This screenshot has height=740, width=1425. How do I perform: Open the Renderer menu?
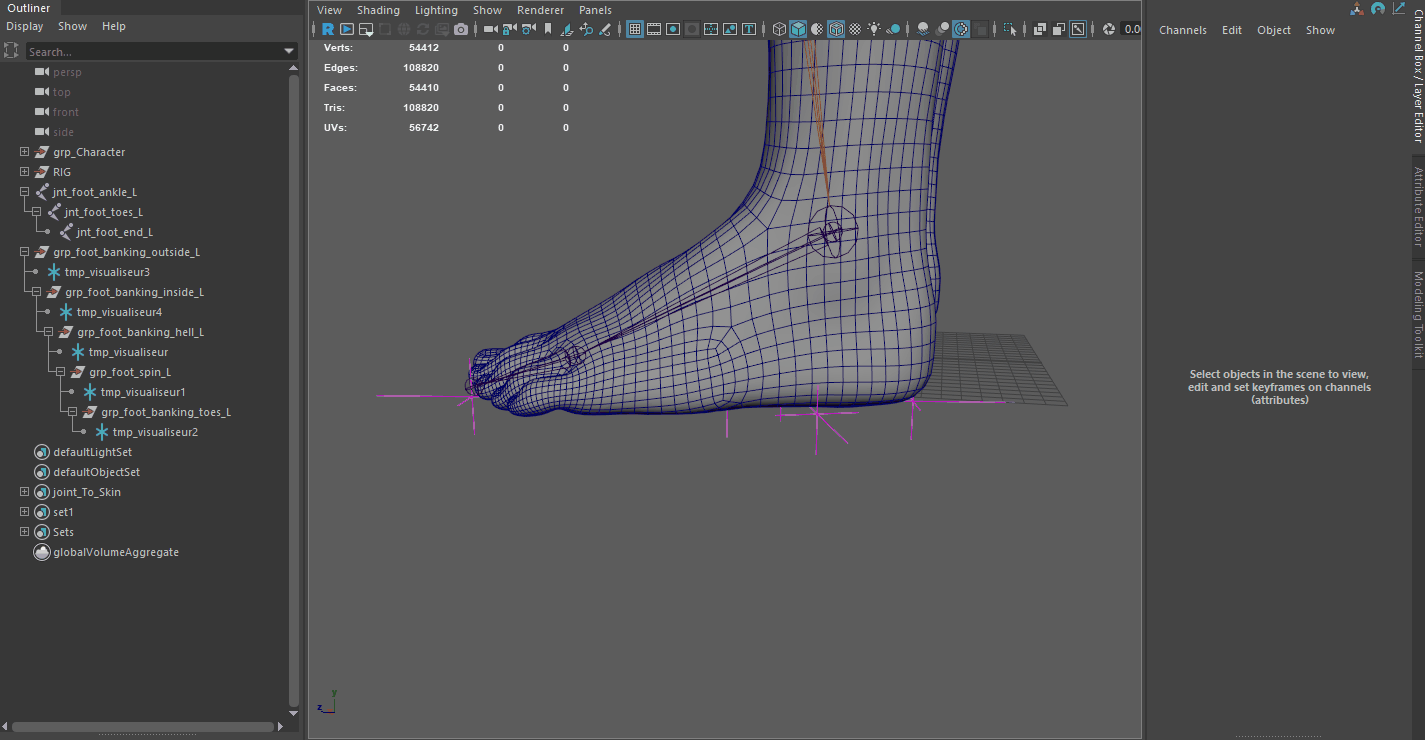[540, 10]
